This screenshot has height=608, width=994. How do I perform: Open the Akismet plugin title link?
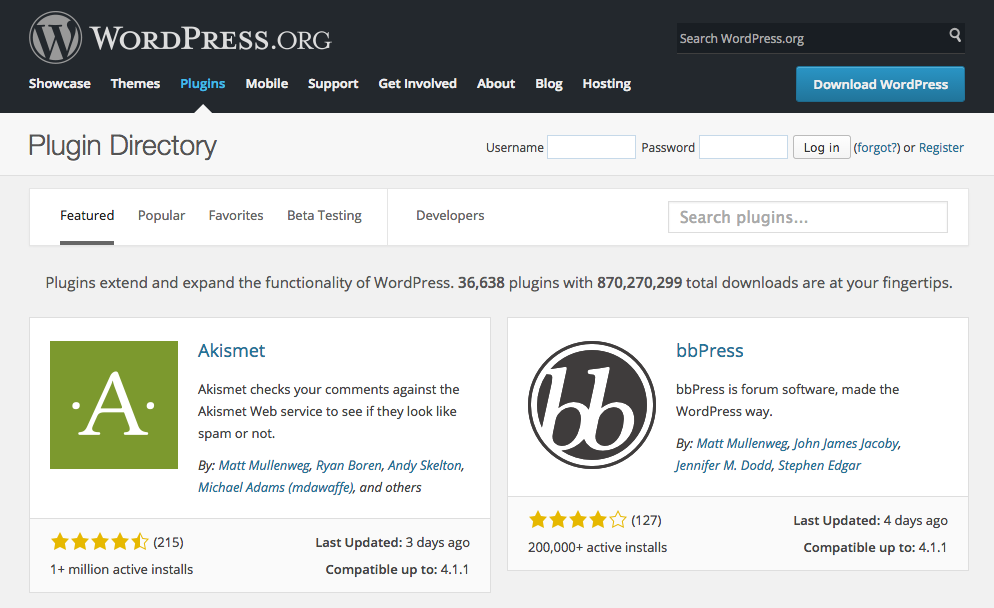(231, 351)
